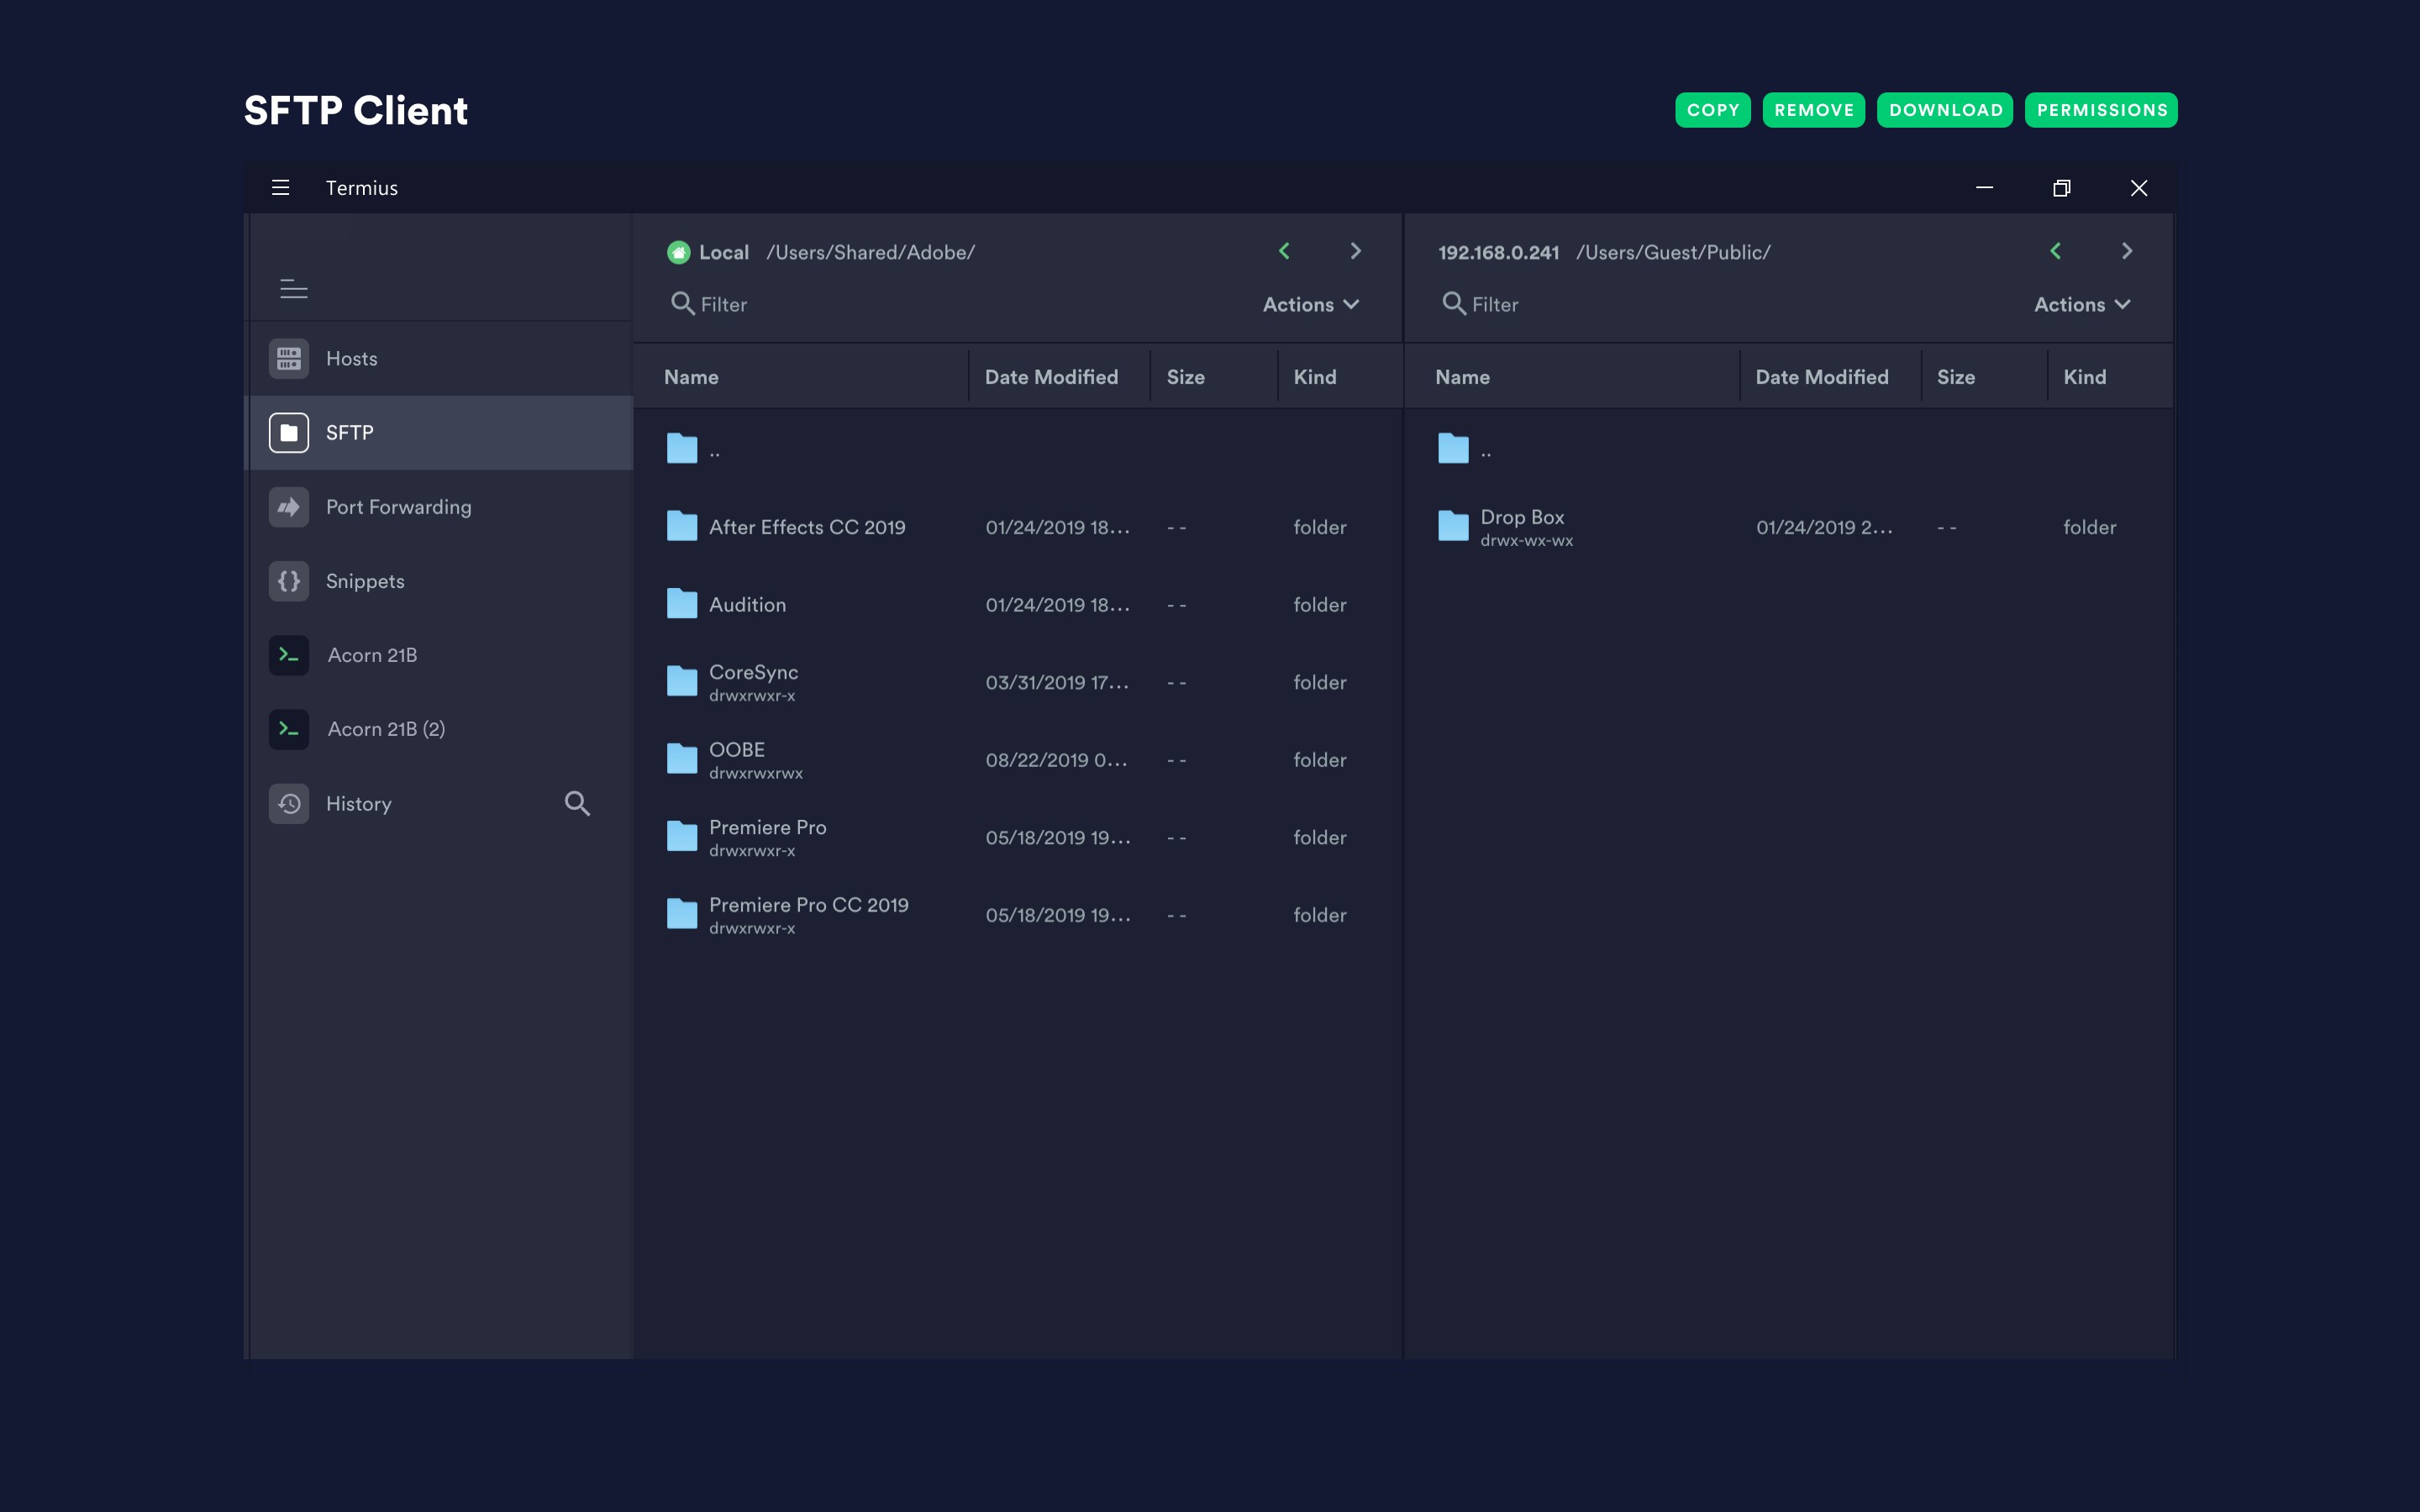
Task: Open the Hosts section icon
Action: (289, 358)
